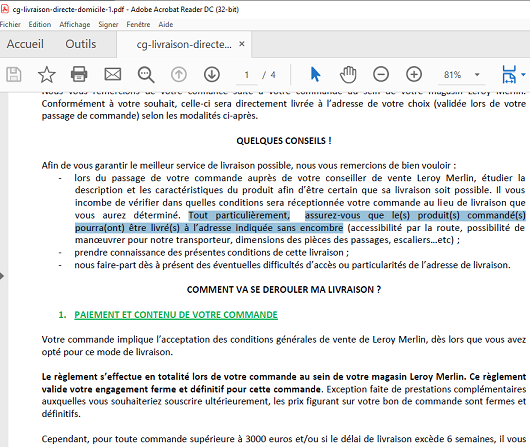Click the page number field showing 1
Image resolution: width=530 pixels, height=447 pixels.
[x=247, y=75]
